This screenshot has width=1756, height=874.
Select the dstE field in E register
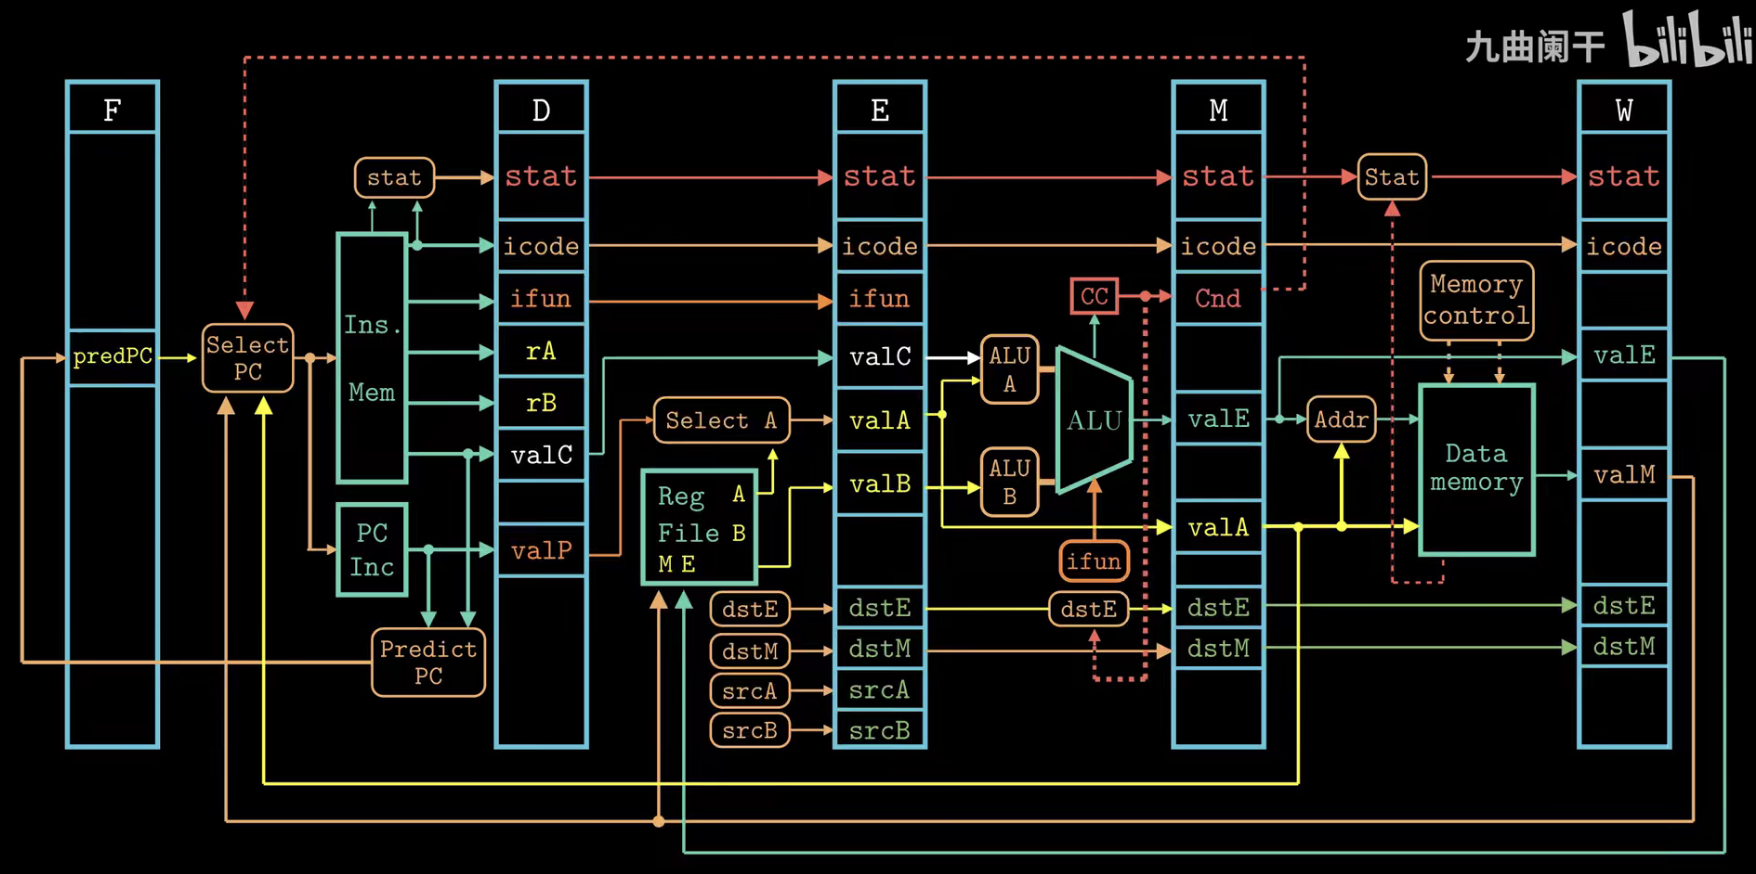pos(880,608)
